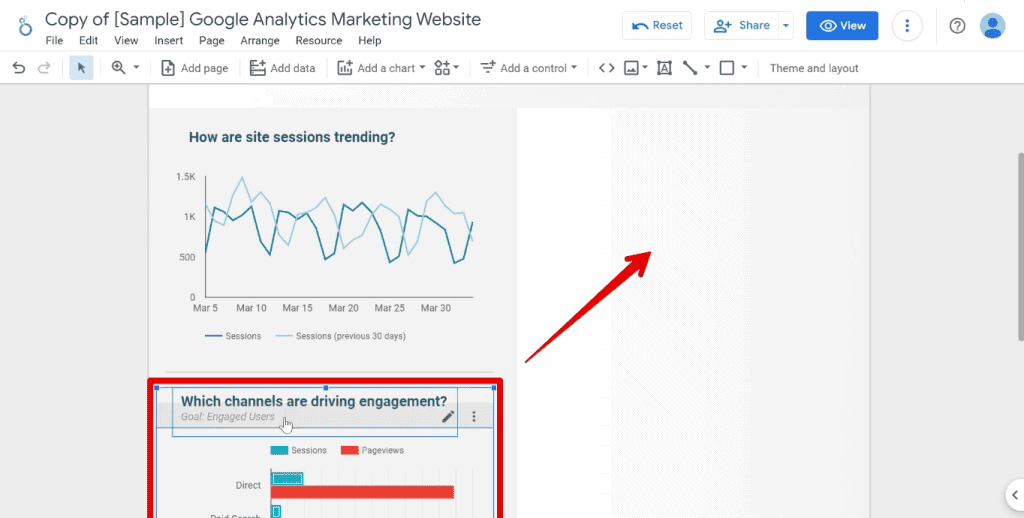Screen dimensions: 1024x518
Task: Click the red Direct pageviews bar
Action: click(362, 492)
